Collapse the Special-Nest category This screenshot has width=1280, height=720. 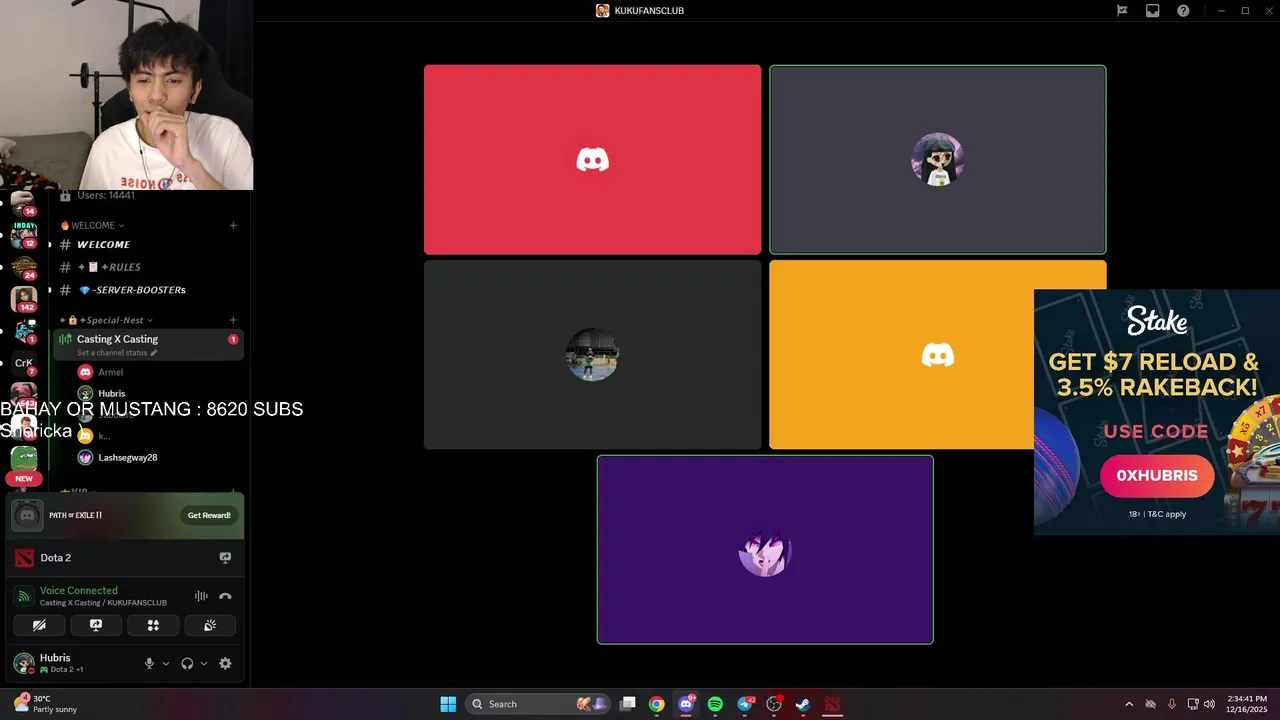[105, 320]
